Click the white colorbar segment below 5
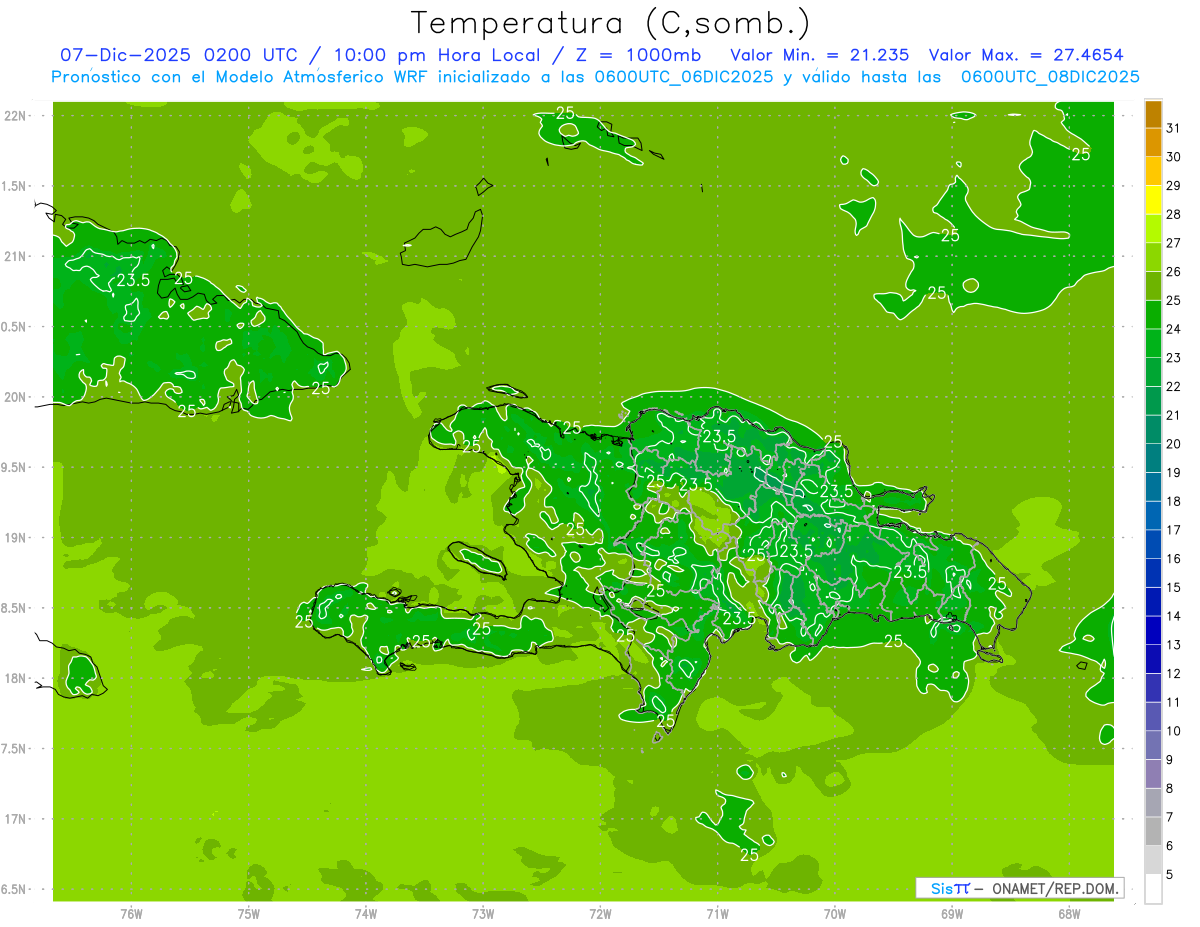Screen dimensions: 1200x927 coord(1153,889)
